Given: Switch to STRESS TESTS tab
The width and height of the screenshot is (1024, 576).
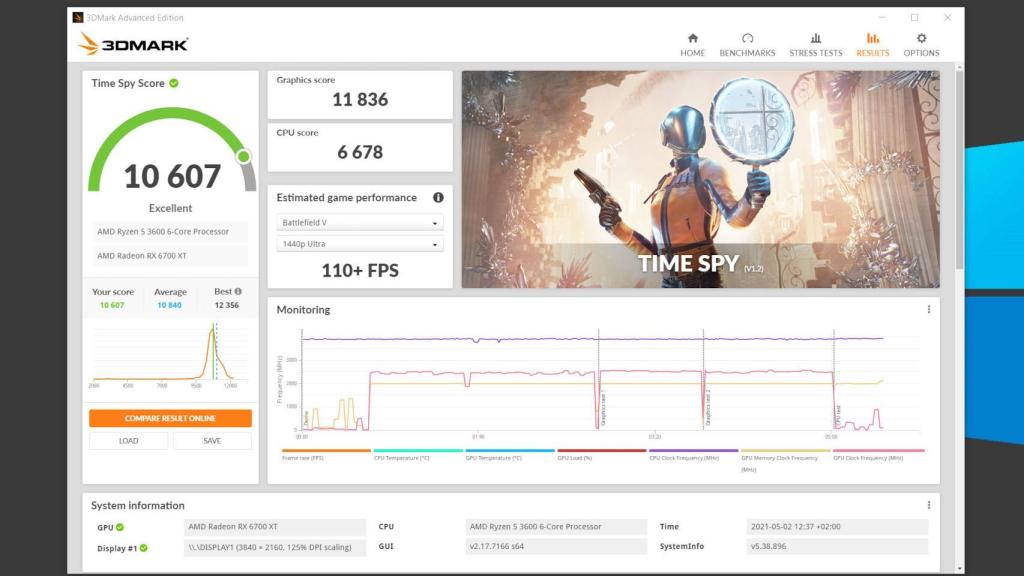Looking at the screenshot, I should 816,45.
